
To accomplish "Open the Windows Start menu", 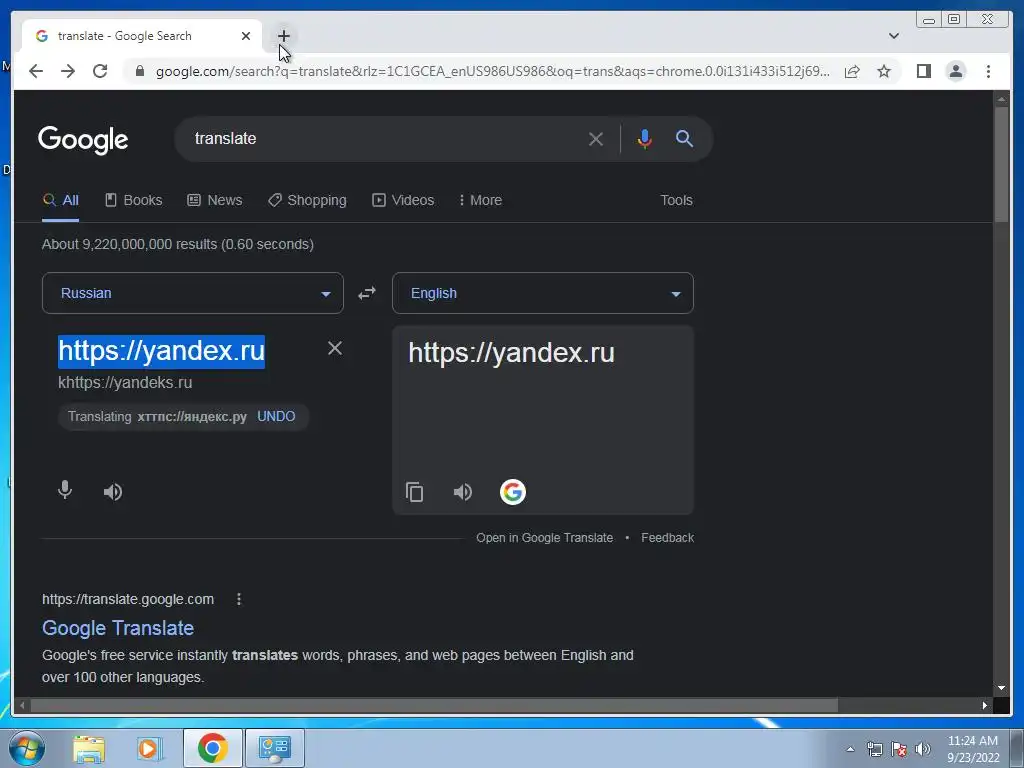I will (x=27, y=748).
